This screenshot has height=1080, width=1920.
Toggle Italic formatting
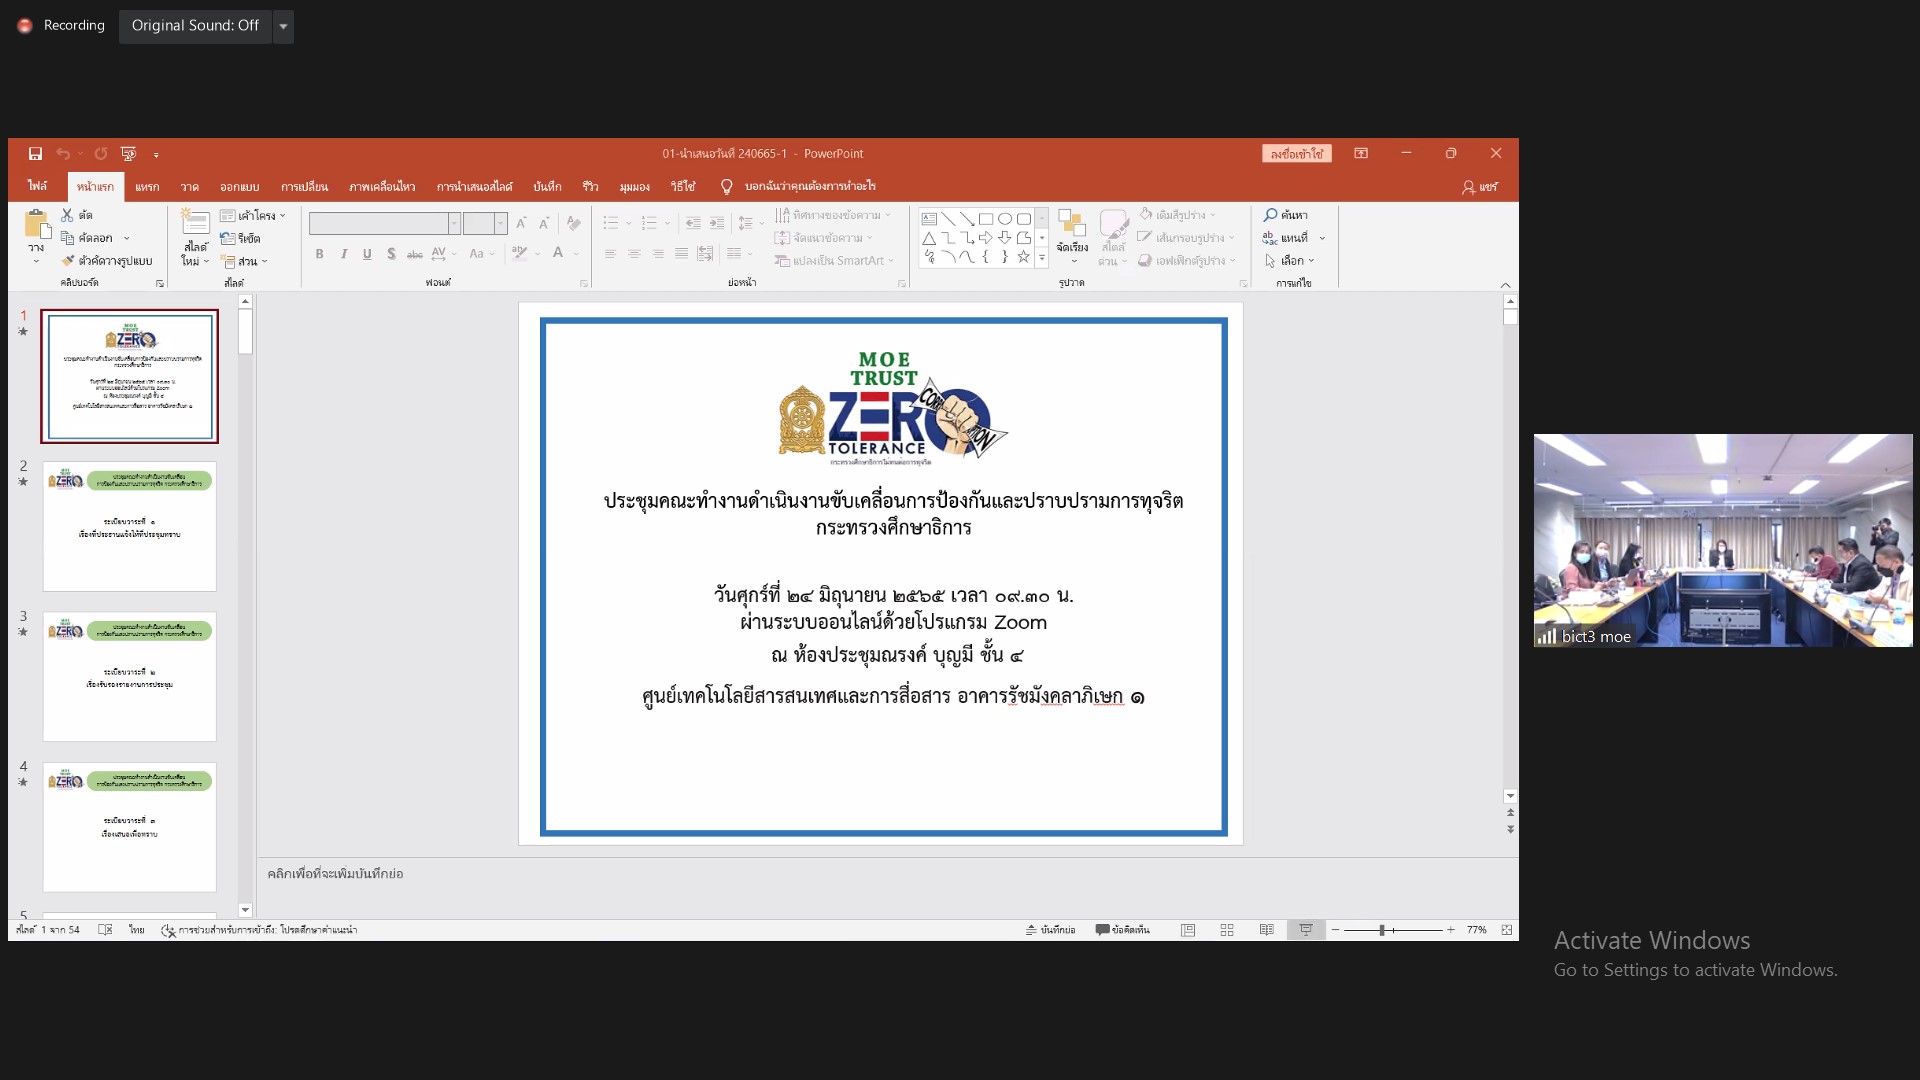[x=344, y=254]
